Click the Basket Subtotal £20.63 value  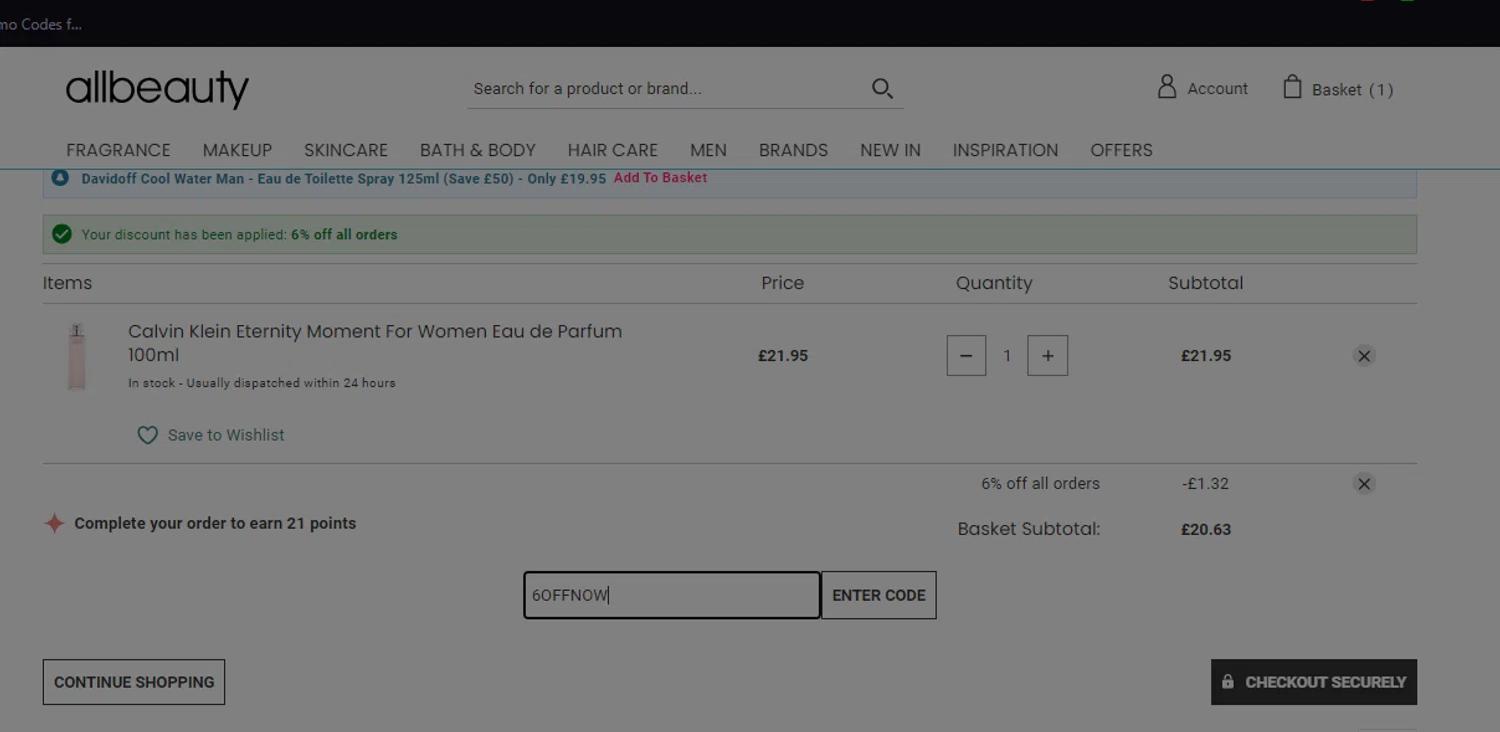[1206, 530]
